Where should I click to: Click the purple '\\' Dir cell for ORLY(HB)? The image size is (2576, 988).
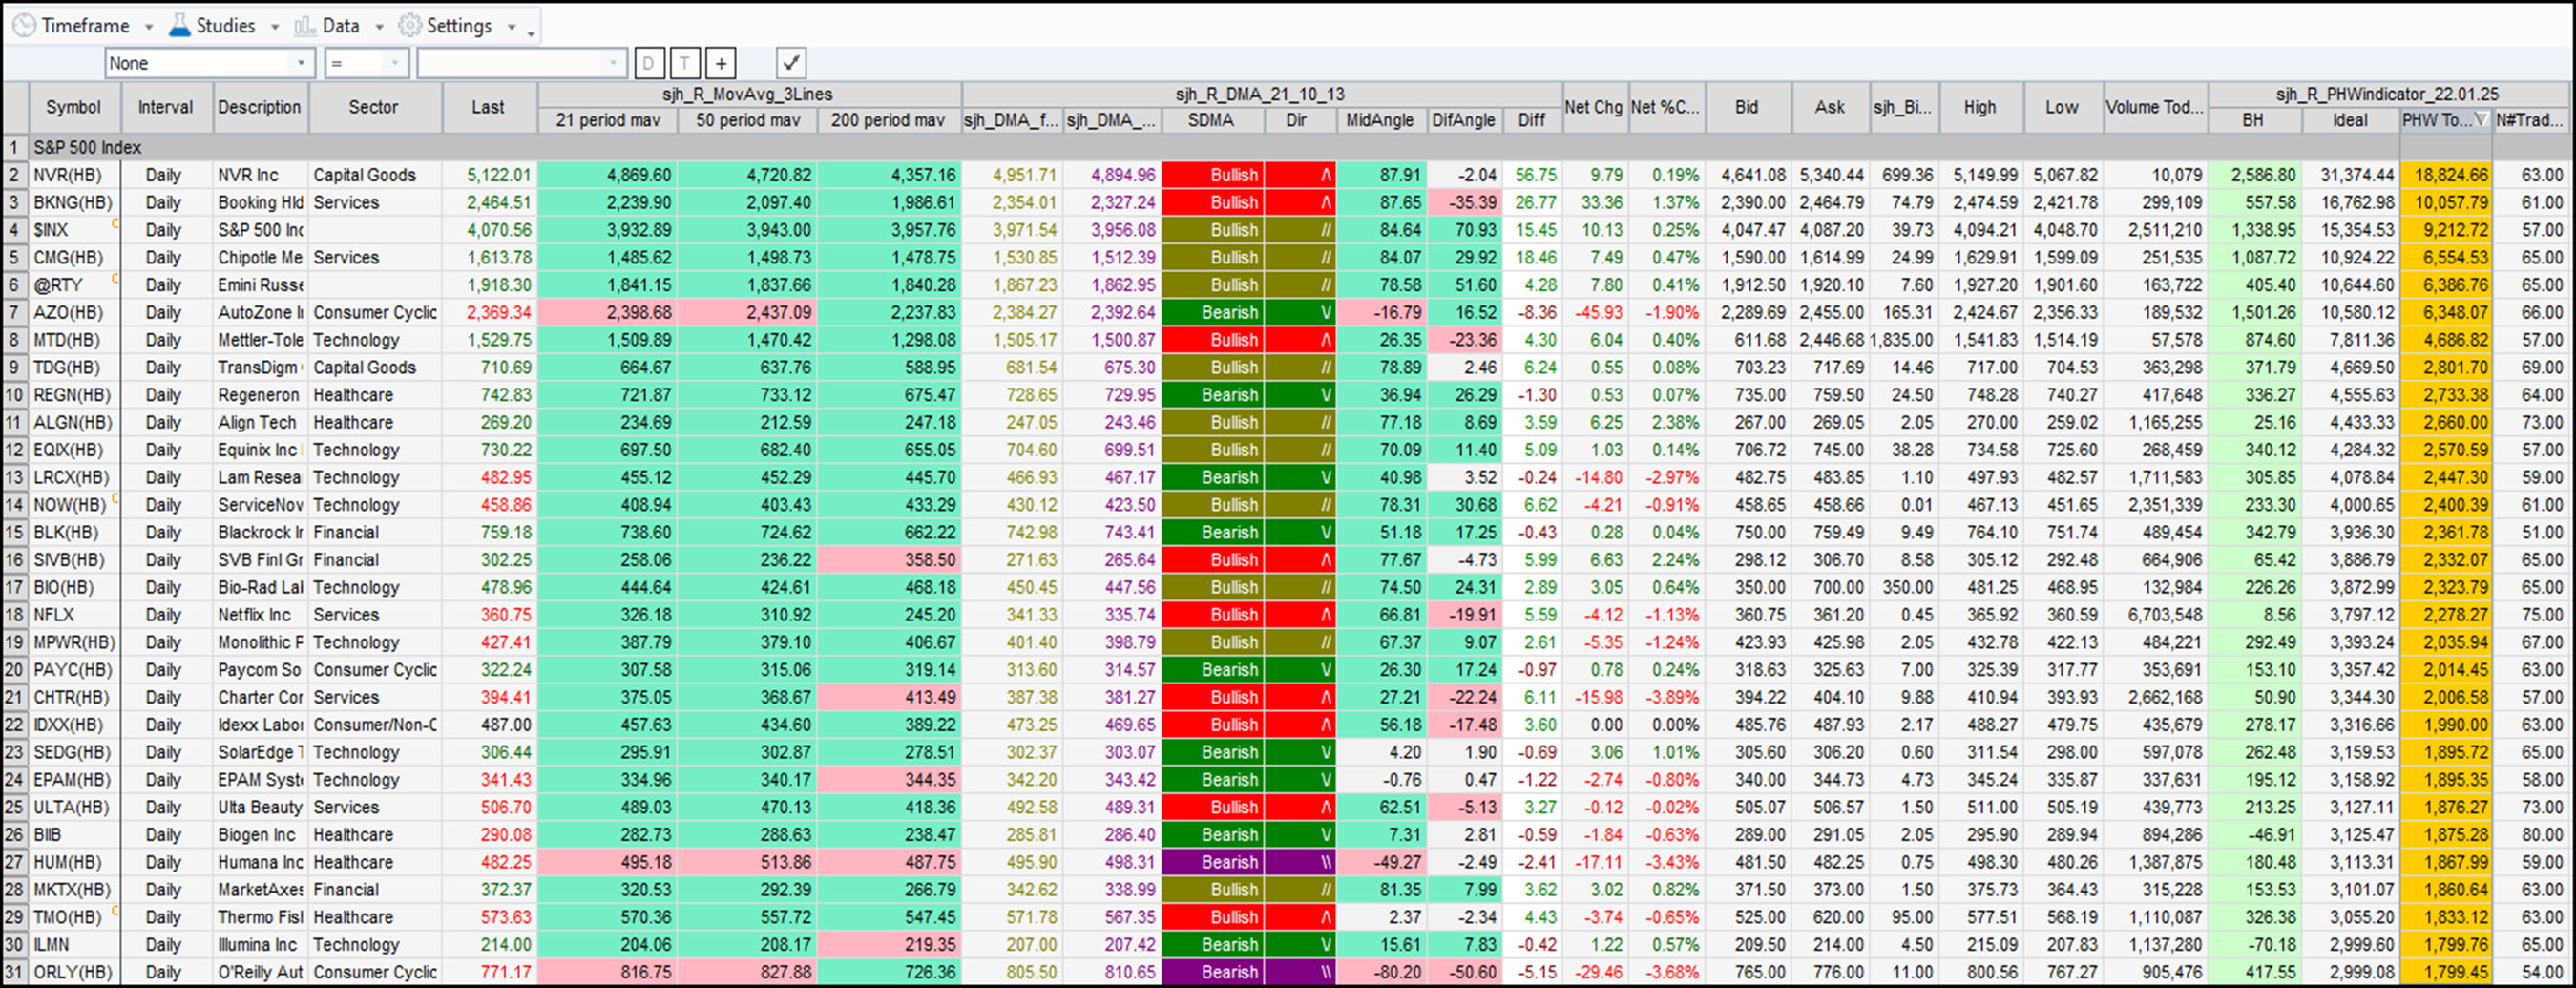1300,972
